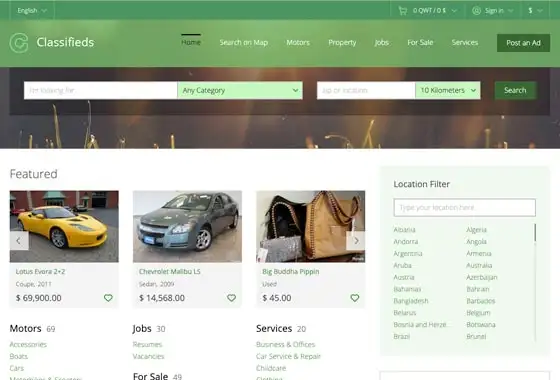This screenshot has width=560, height=380.
Task: Open the Lotus Evora 2+2 title link
Action: coord(40,271)
